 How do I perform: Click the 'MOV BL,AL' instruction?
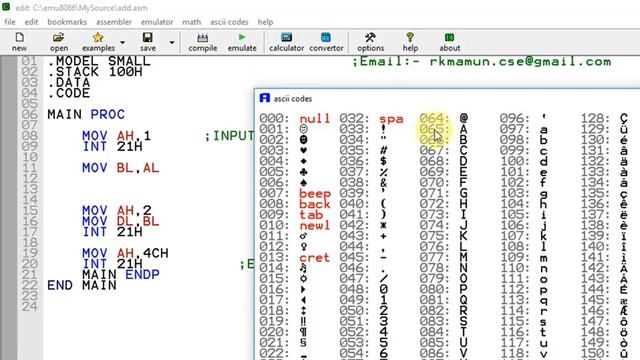pyautogui.click(x=120, y=168)
